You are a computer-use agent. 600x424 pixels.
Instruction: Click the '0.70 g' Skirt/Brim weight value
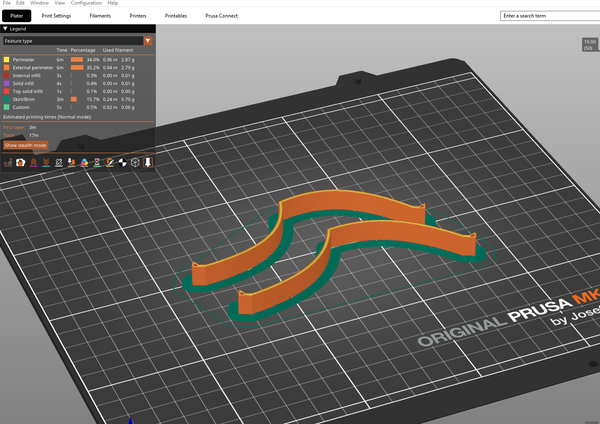pyautogui.click(x=128, y=99)
